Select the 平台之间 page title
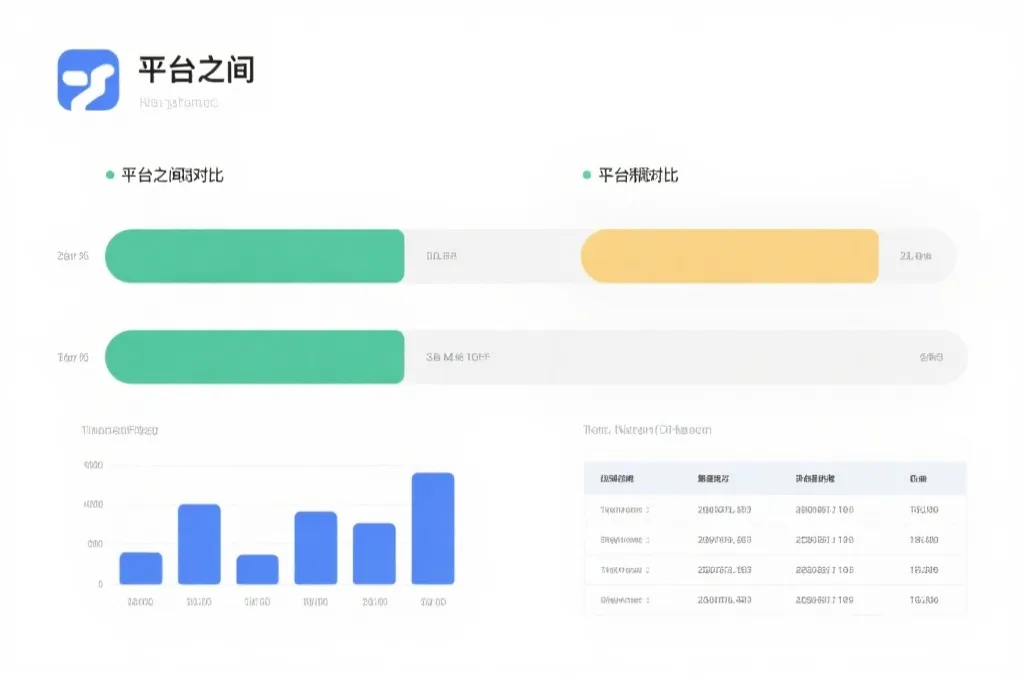 [x=197, y=71]
